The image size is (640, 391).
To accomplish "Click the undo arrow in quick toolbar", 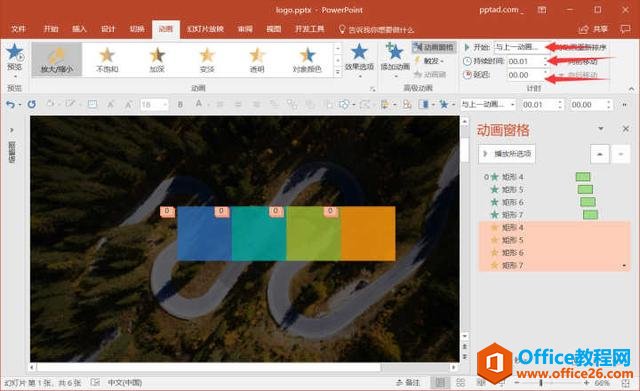I will pyautogui.click(x=10, y=104).
